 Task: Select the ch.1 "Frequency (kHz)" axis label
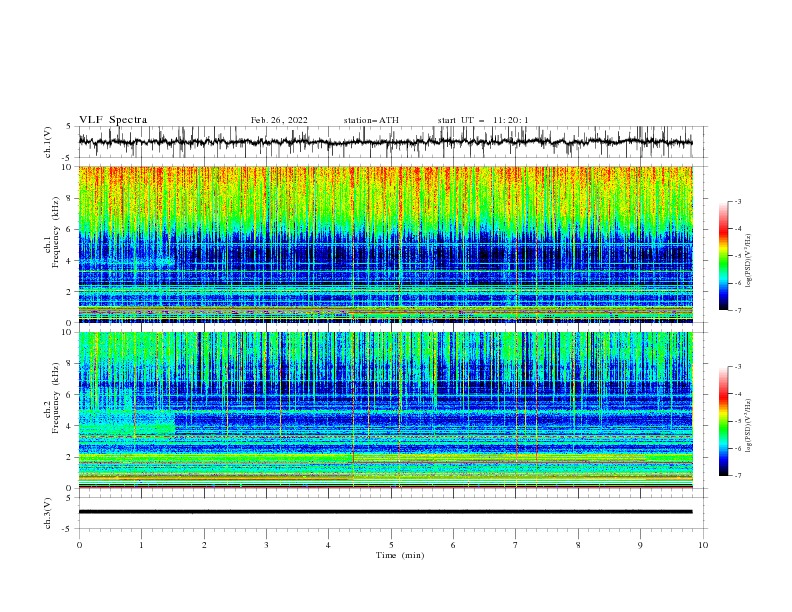pyautogui.click(x=56, y=233)
